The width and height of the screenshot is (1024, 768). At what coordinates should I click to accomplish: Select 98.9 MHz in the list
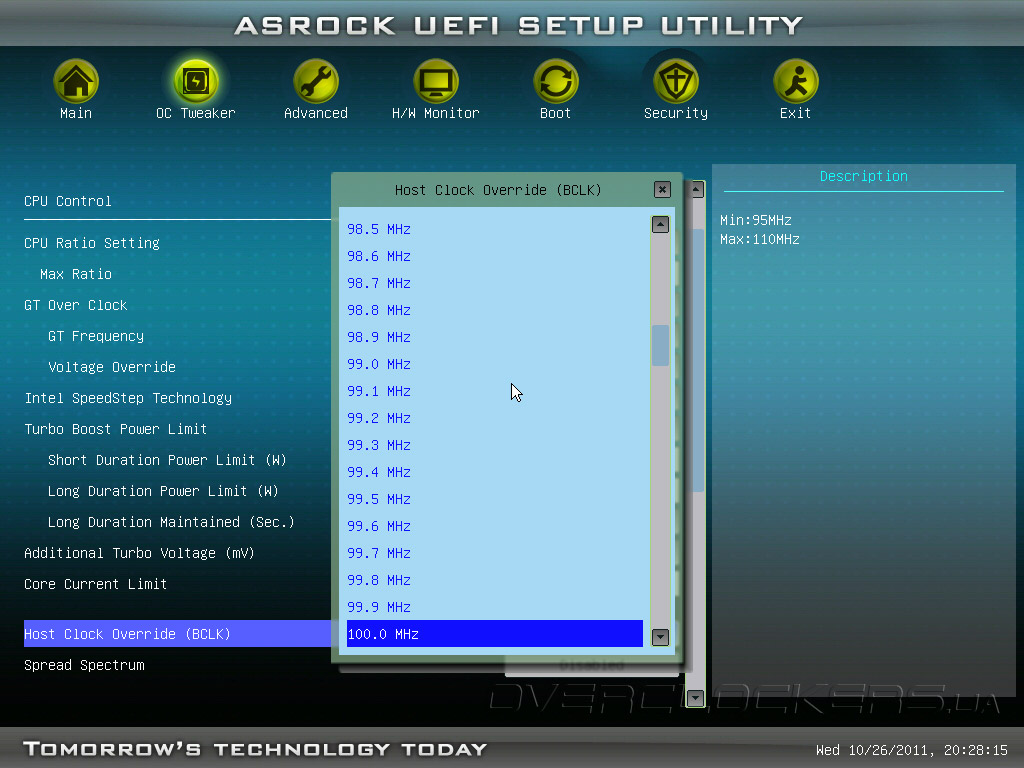pyautogui.click(x=379, y=337)
